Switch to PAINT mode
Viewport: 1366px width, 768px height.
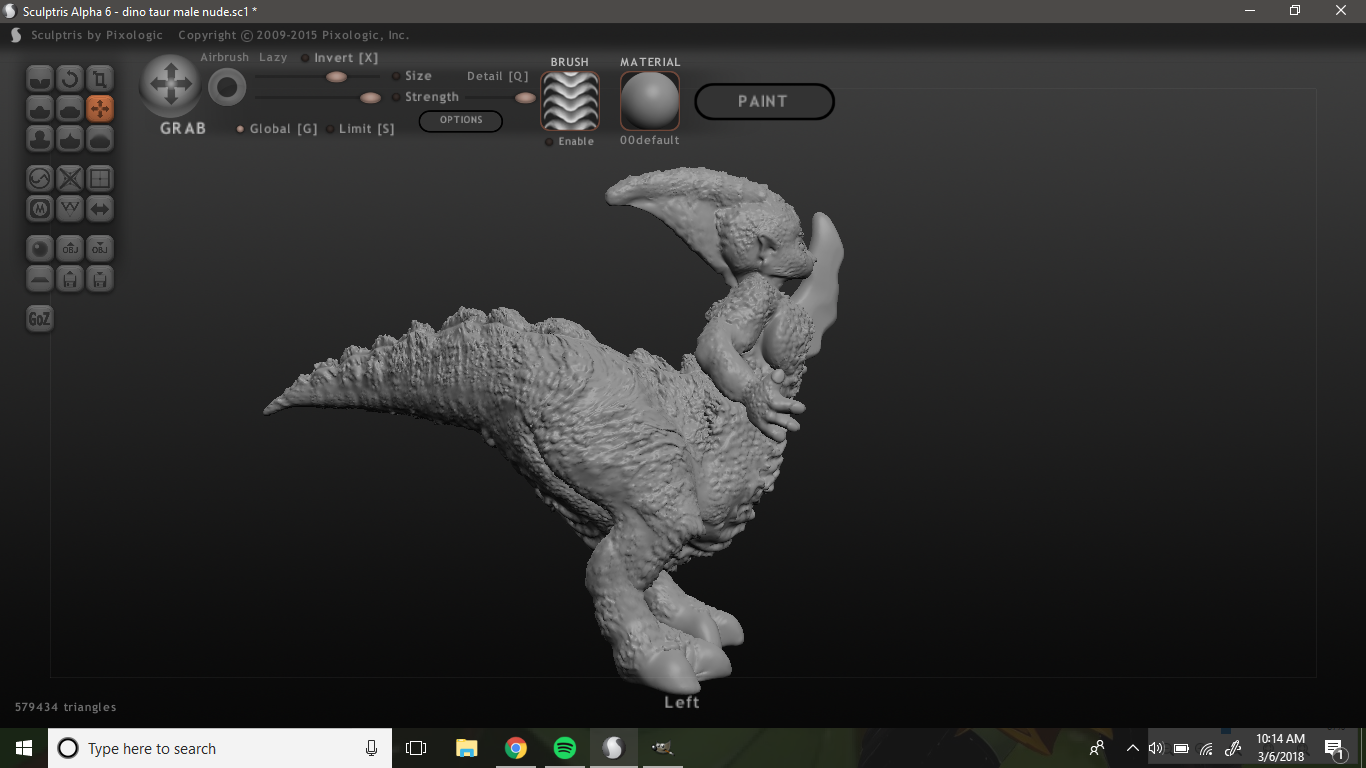[764, 101]
